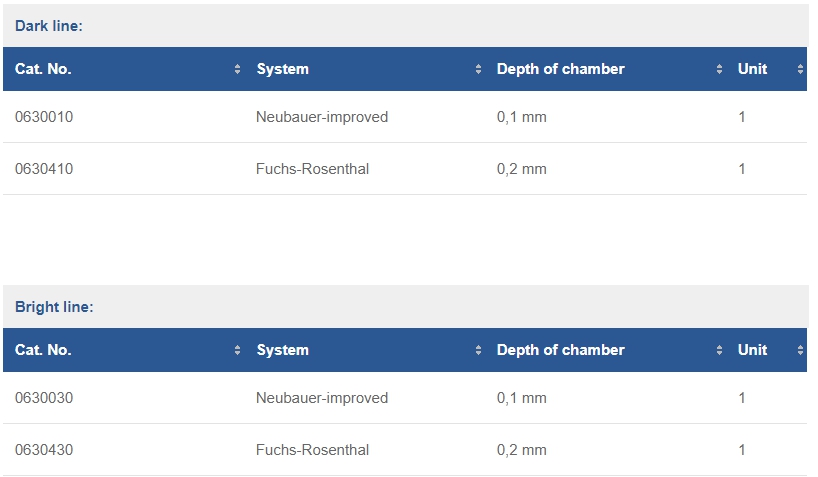
Task: Toggle sort icon for Dark line Depth of chamber
Action: tap(719, 69)
